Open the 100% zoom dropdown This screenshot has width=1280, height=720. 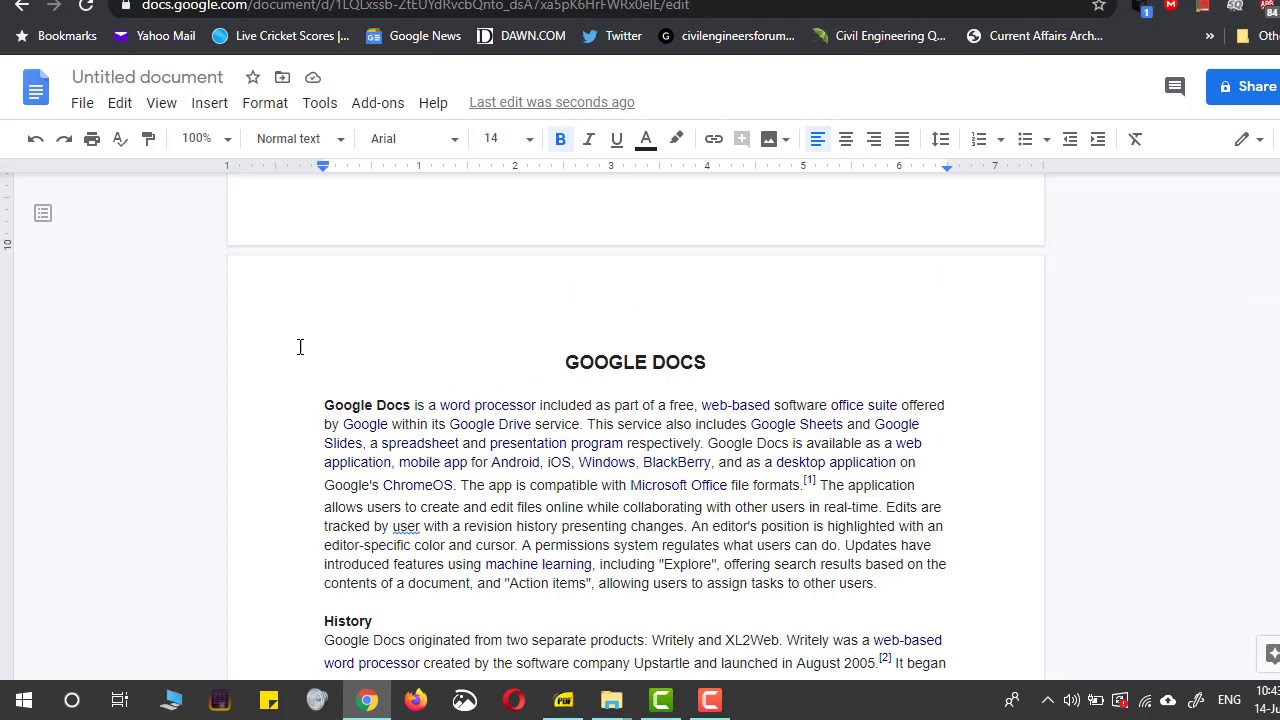coord(206,139)
